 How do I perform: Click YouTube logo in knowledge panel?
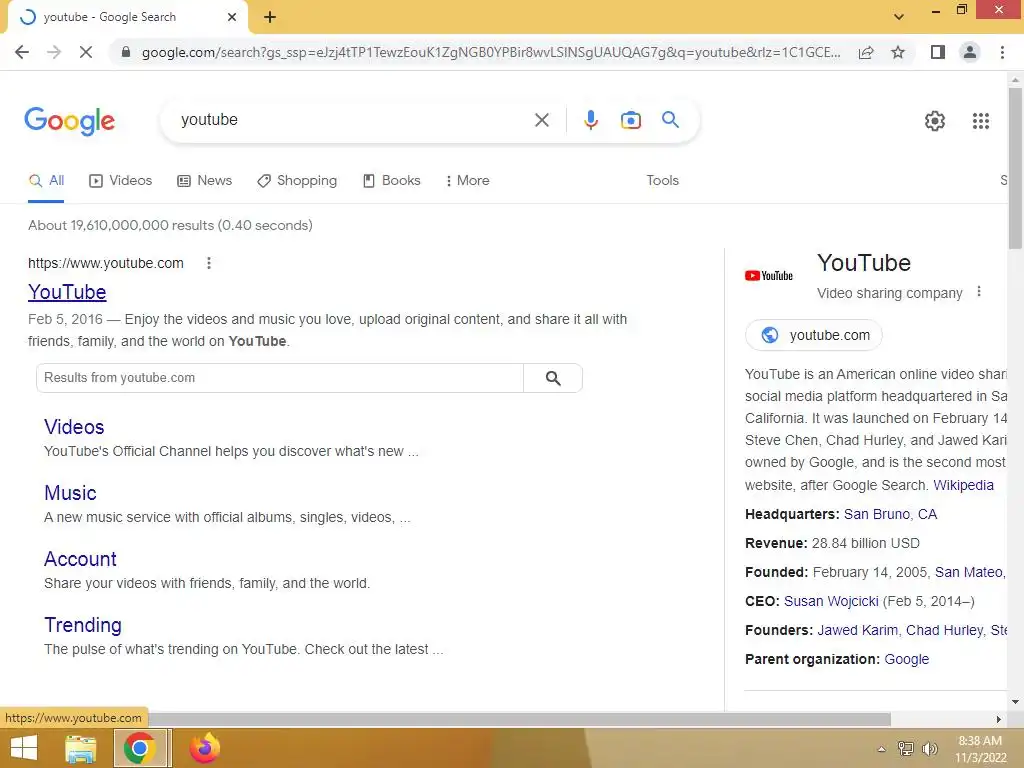(x=769, y=276)
